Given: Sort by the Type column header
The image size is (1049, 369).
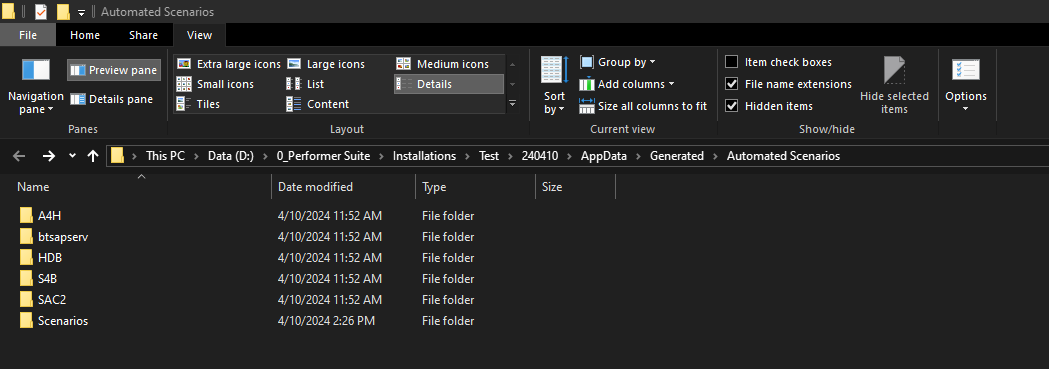Looking at the screenshot, I should tap(475, 187).
